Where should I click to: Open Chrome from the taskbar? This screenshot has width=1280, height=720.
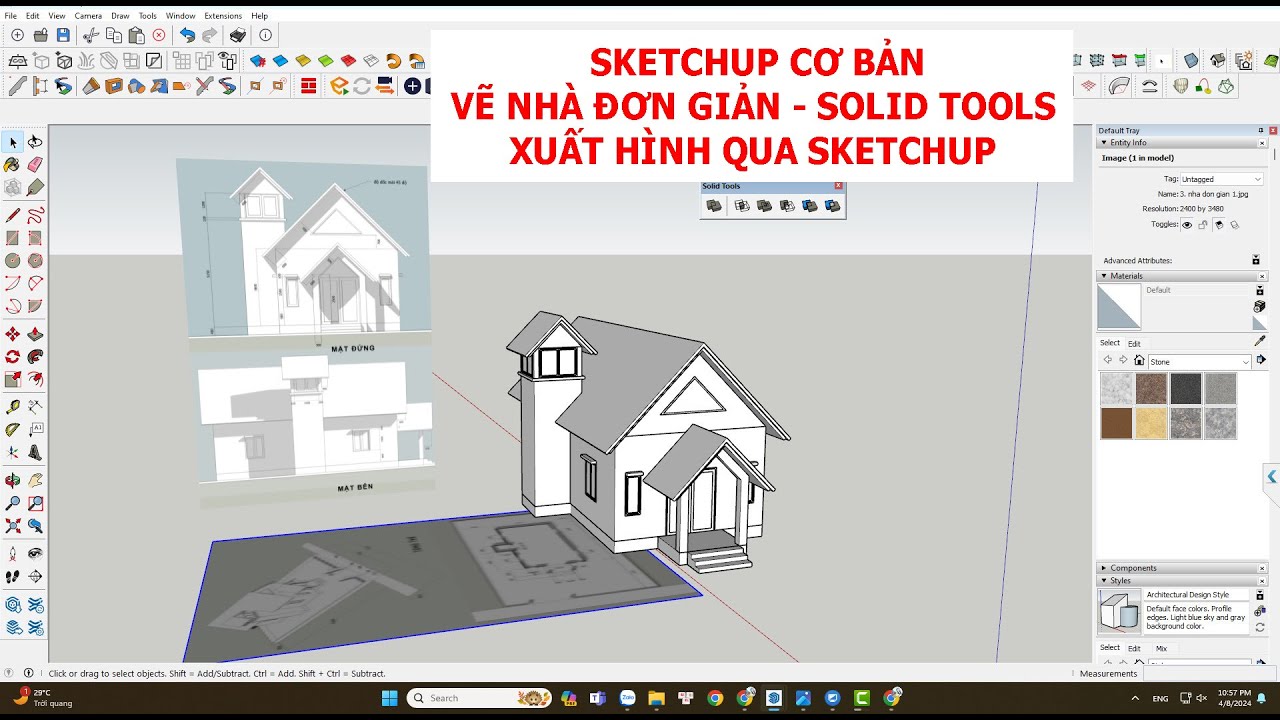[714, 698]
